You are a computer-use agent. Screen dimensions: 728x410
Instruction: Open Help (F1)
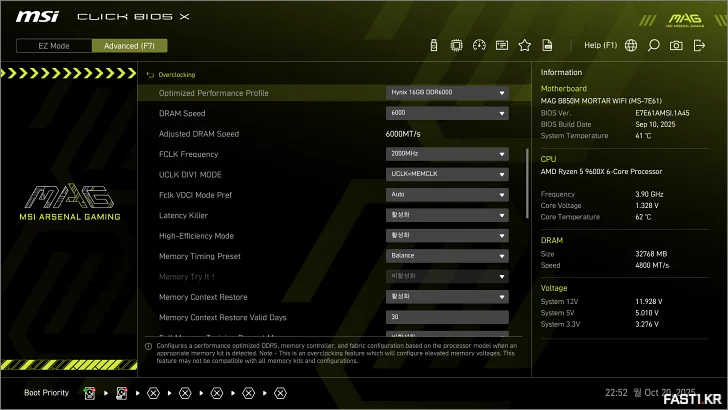(600, 45)
